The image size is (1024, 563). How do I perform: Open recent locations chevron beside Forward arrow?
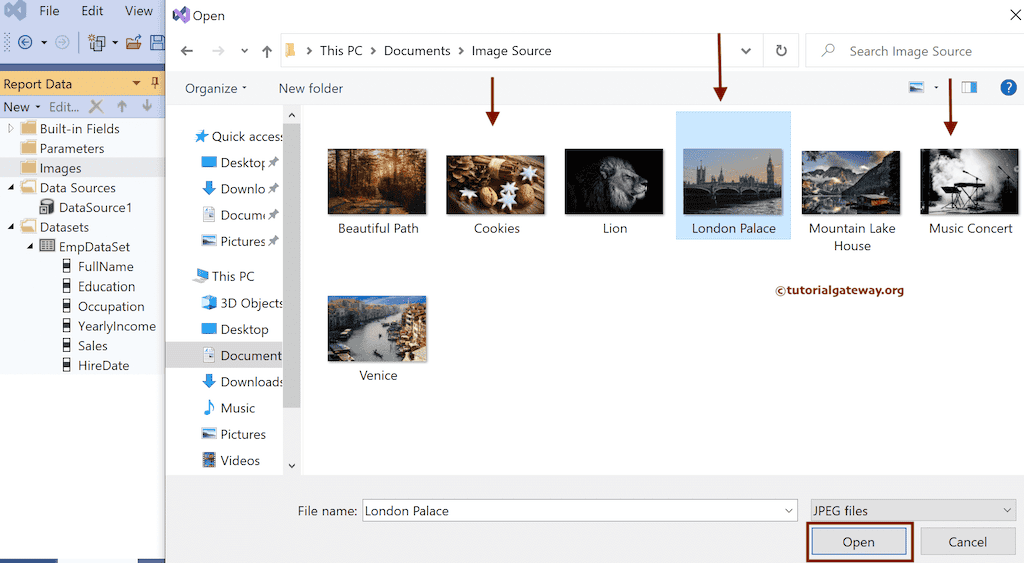244,51
